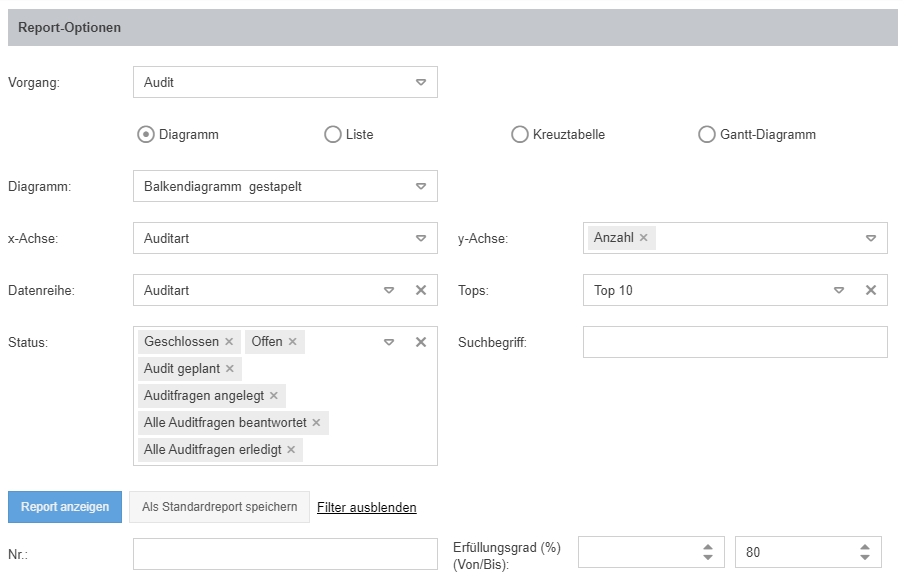The height and width of the screenshot is (583, 903).
Task: Clear the Tops selection
Action: tap(871, 290)
